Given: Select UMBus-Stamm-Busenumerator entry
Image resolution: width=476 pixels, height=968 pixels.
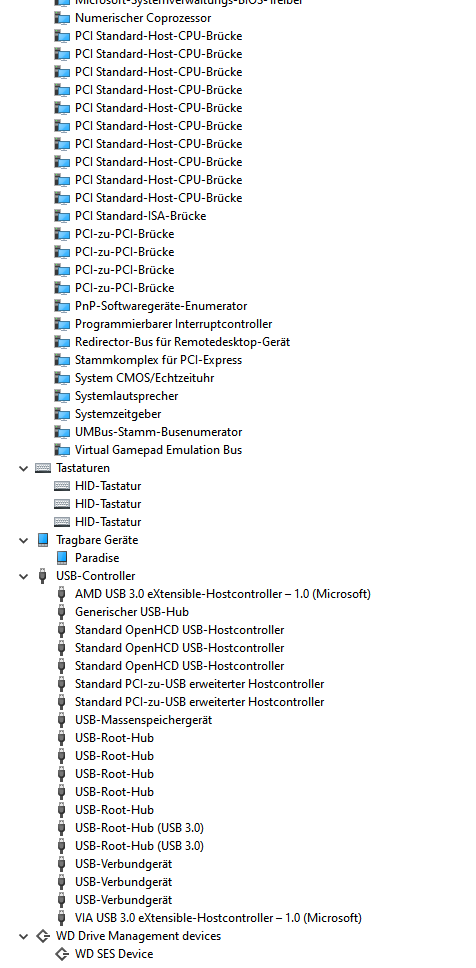Looking at the screenshot, I should click(159, 432).
